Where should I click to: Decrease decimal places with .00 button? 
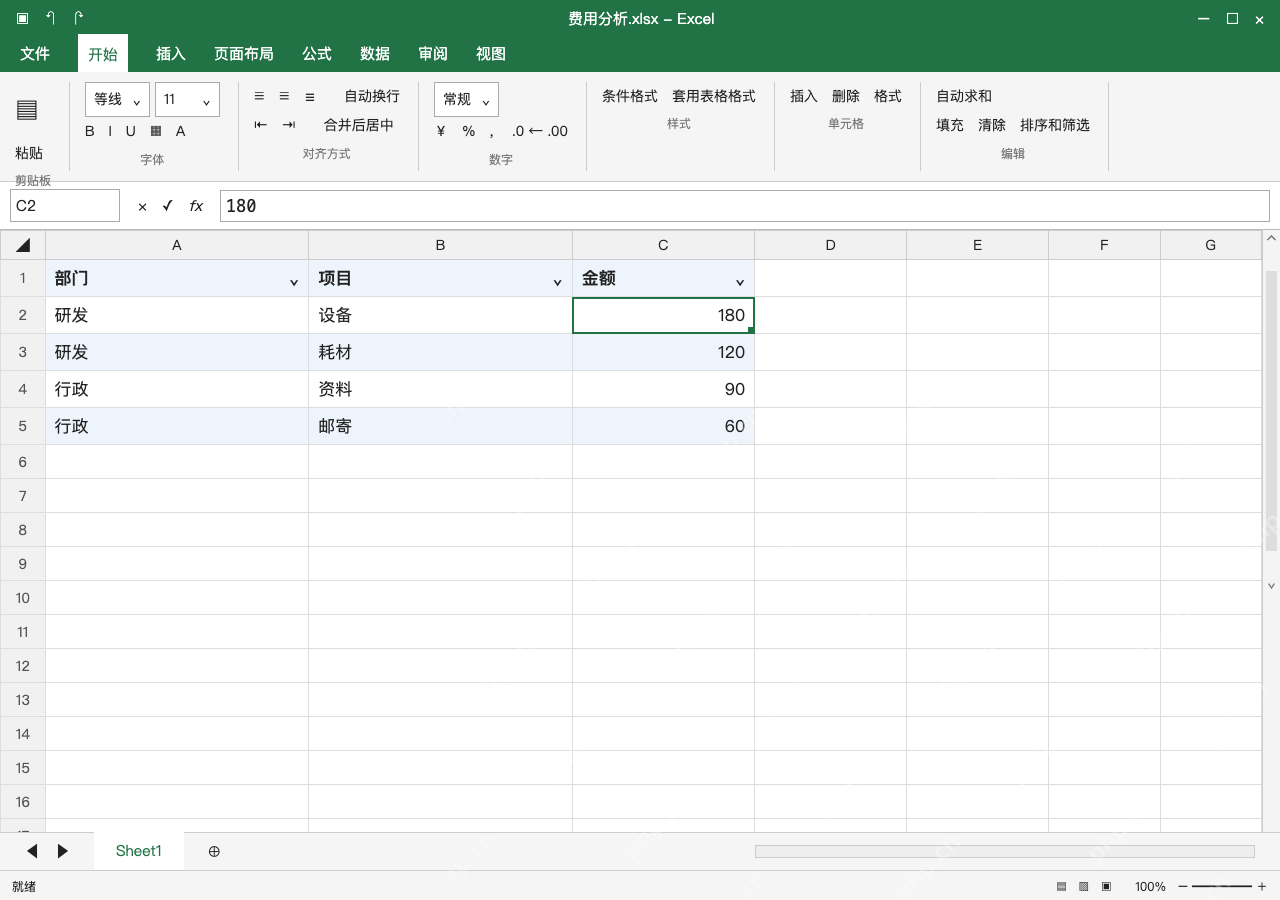556,131
